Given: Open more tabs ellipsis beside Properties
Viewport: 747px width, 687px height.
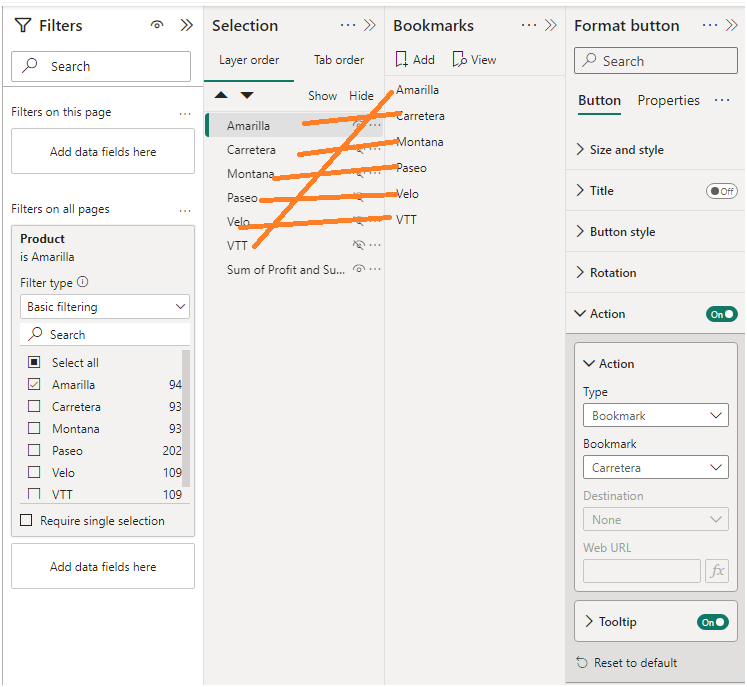Looking at the screenshot, I should click(722, 100).
